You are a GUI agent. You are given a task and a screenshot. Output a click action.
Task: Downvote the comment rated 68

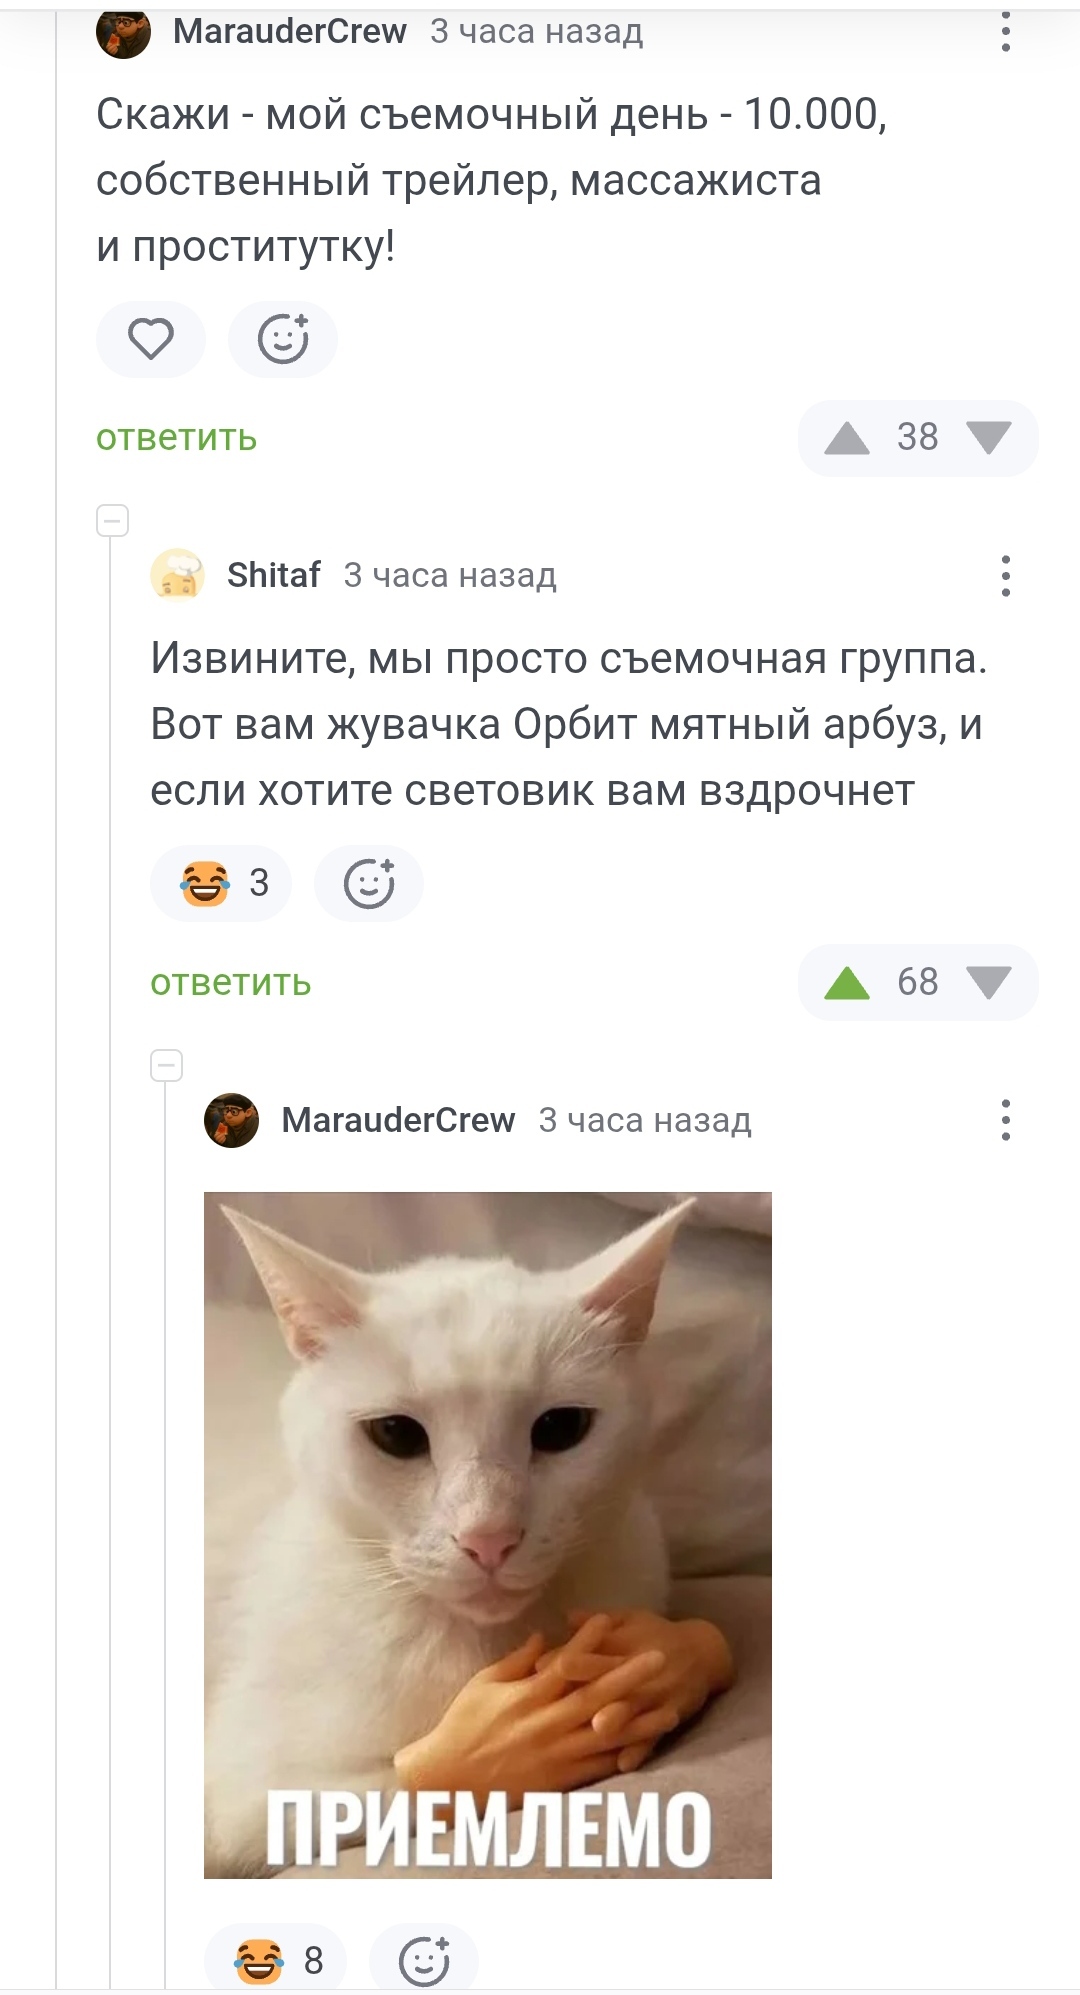[989, 983]
